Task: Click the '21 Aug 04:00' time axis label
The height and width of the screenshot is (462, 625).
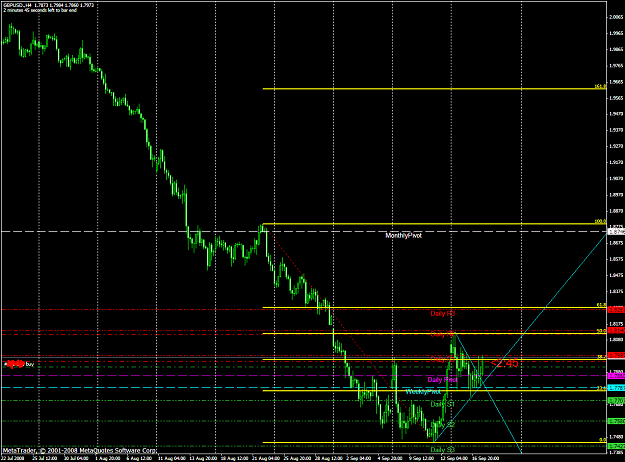Action: tap(266, 458)
